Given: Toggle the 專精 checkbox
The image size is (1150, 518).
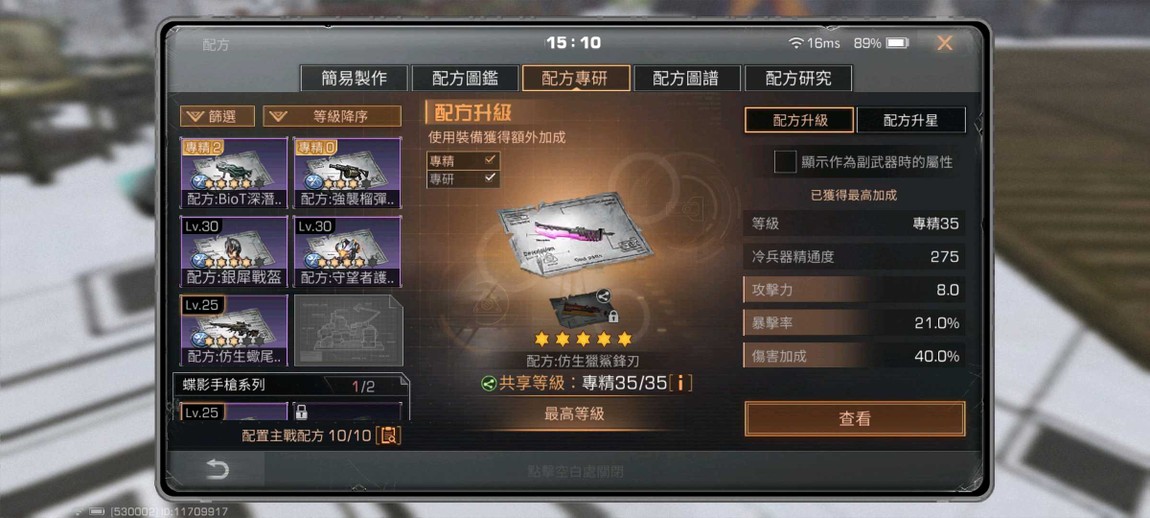Looking at the screenshot, I should [x=463, y=161].
